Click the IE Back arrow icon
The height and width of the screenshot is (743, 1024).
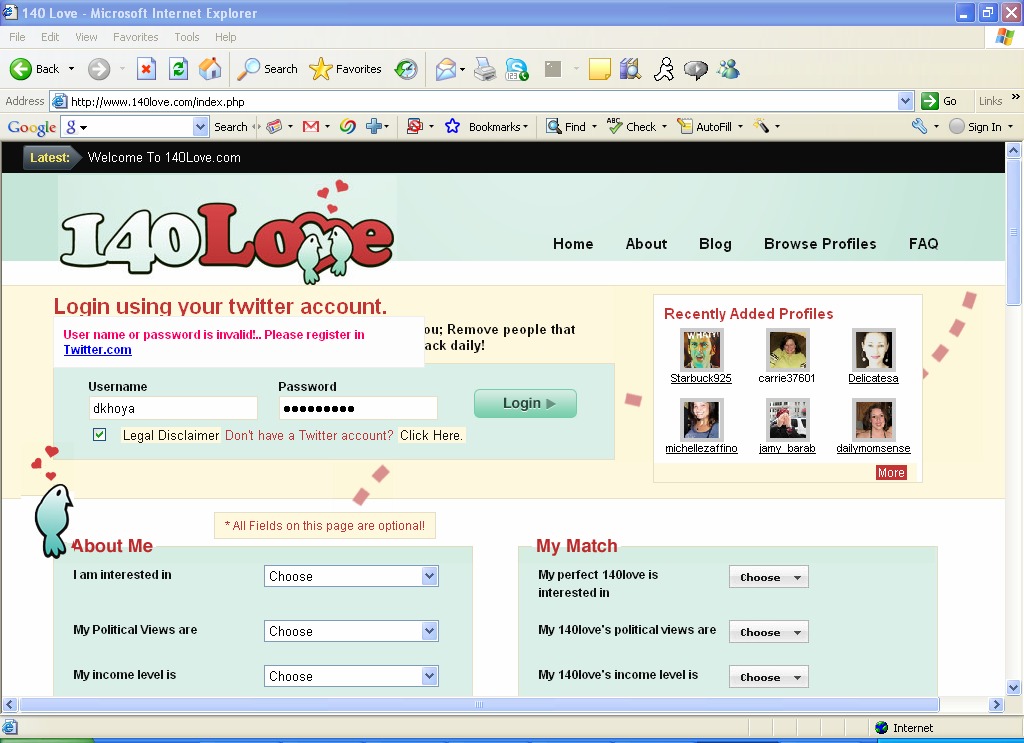[x=20, y=69]
